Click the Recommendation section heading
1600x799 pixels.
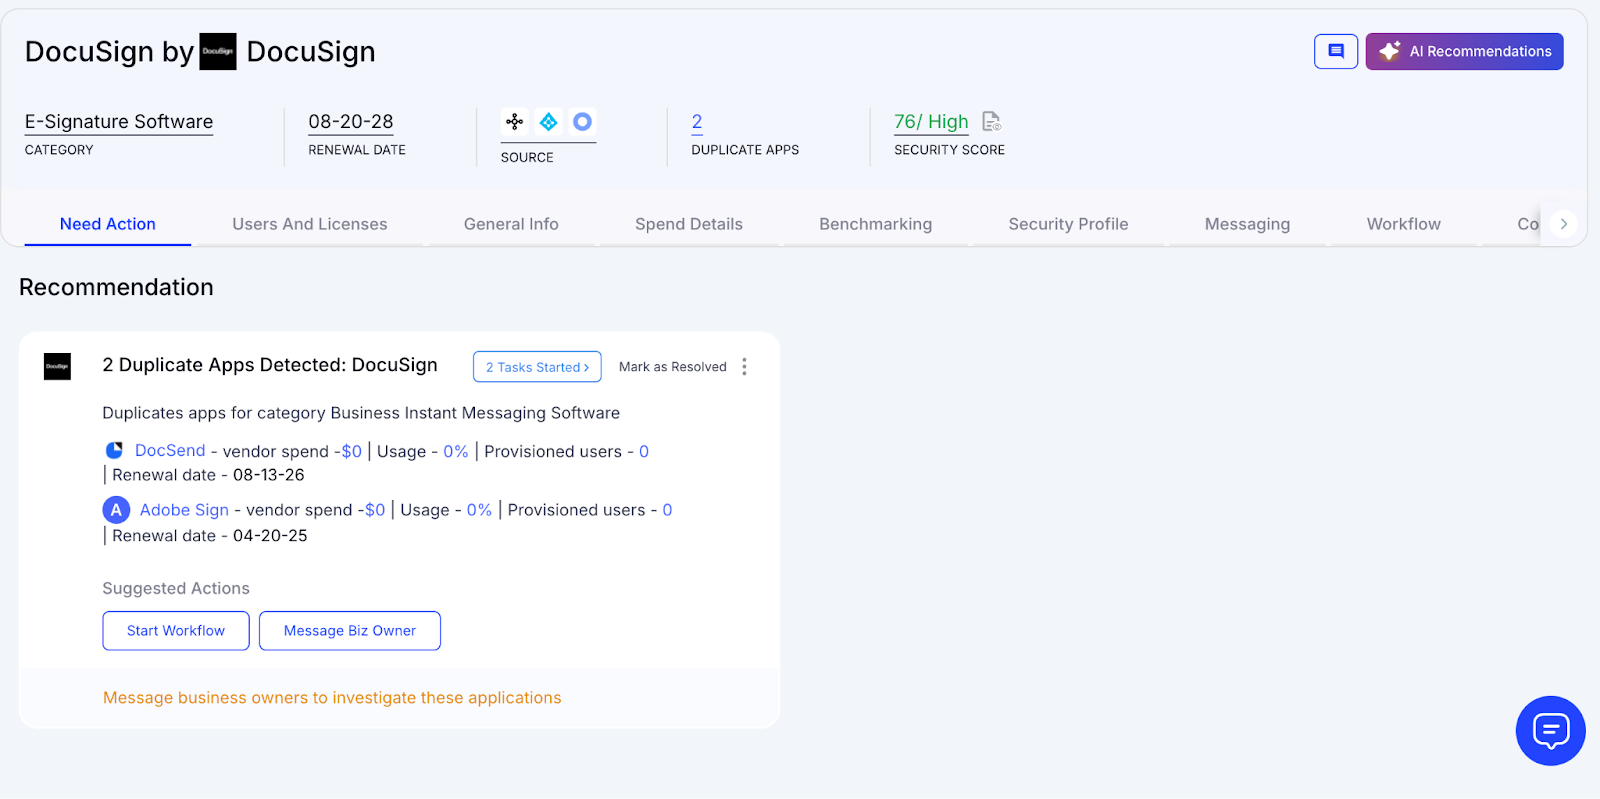[116, 287]
